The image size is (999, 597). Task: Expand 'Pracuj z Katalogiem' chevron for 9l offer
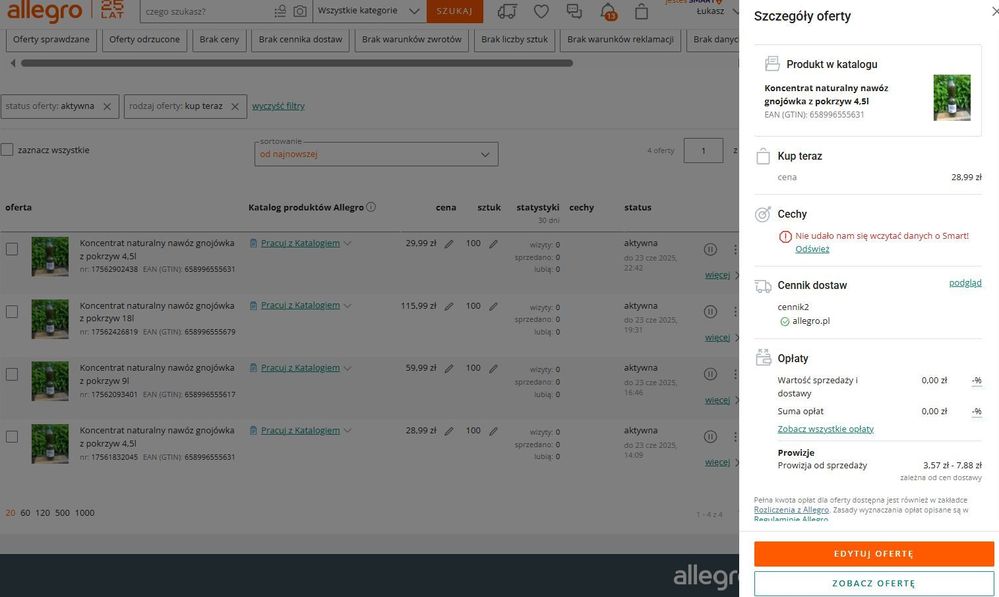pos(348,368)
